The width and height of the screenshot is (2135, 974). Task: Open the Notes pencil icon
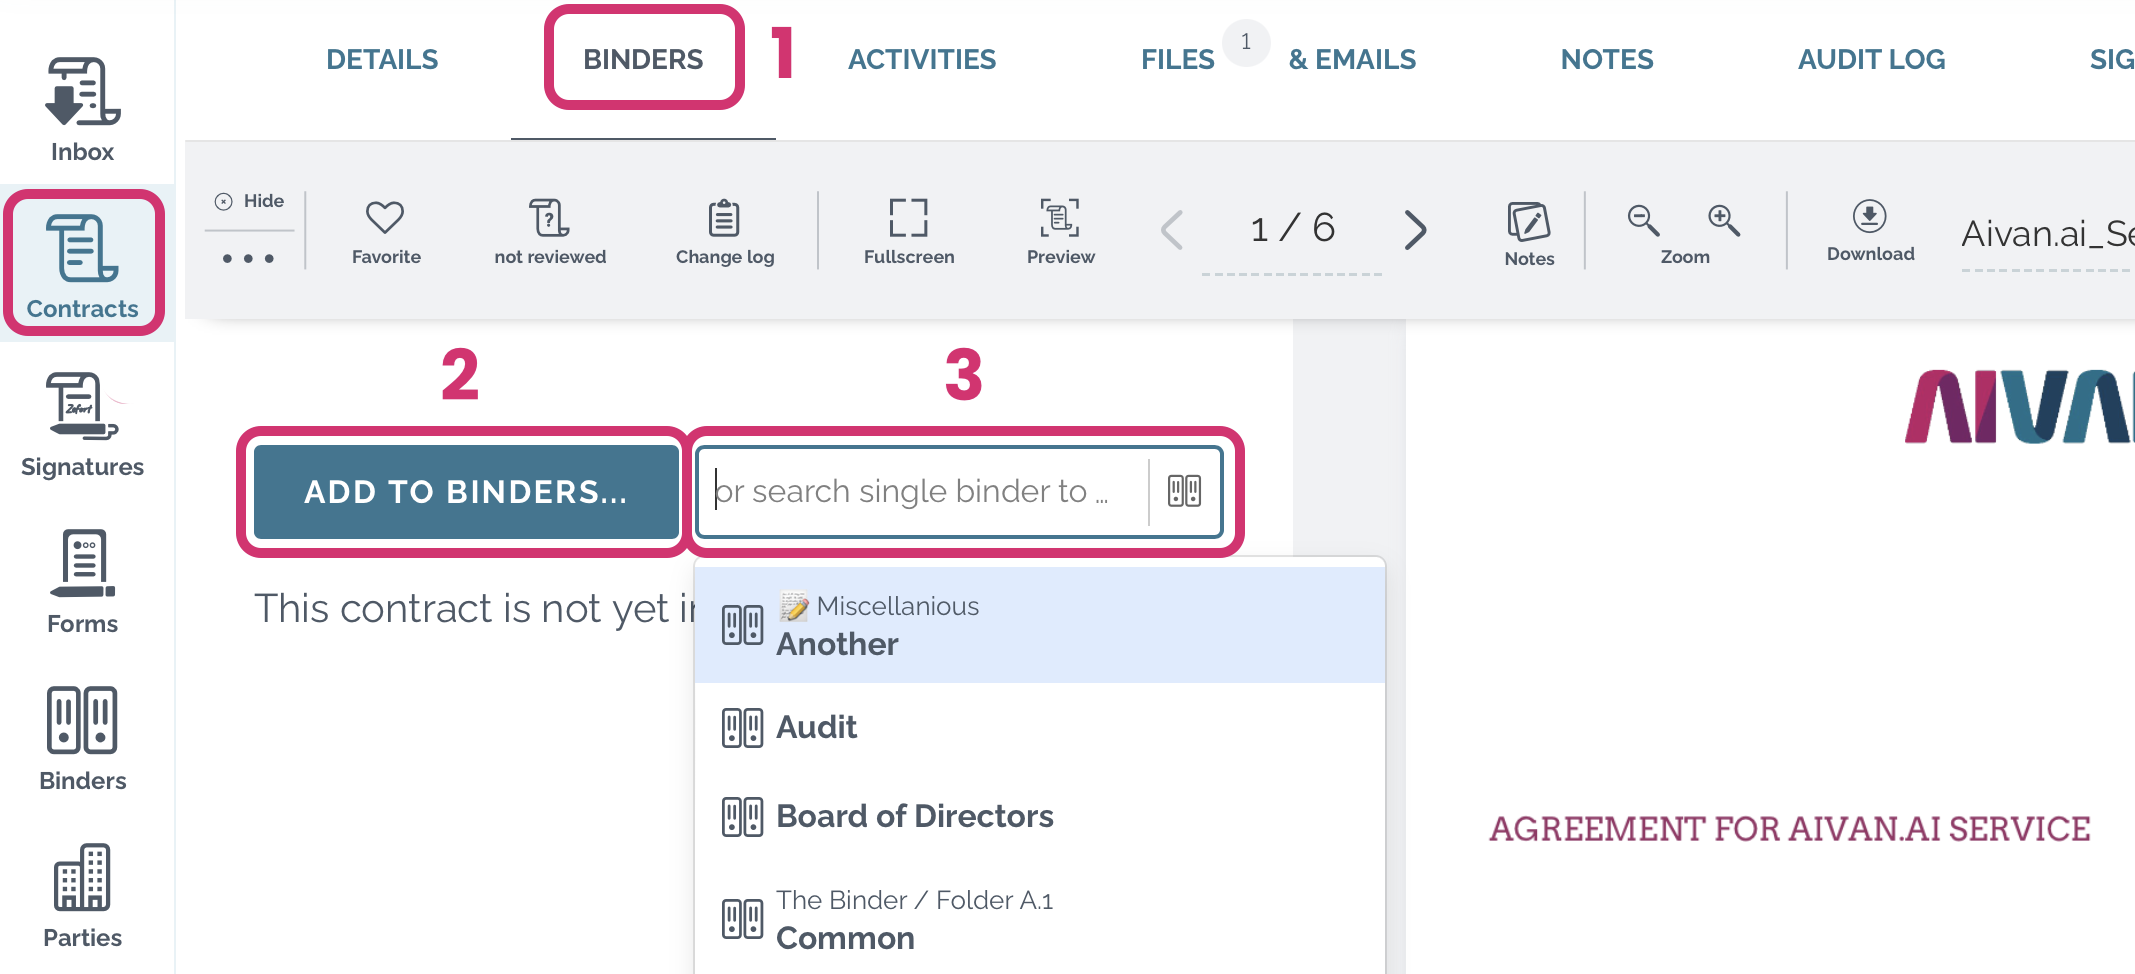(x=1529, y=233)
